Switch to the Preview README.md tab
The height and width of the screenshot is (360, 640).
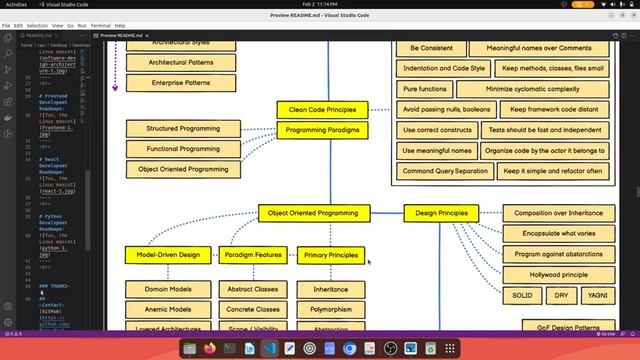coord(121,36)
